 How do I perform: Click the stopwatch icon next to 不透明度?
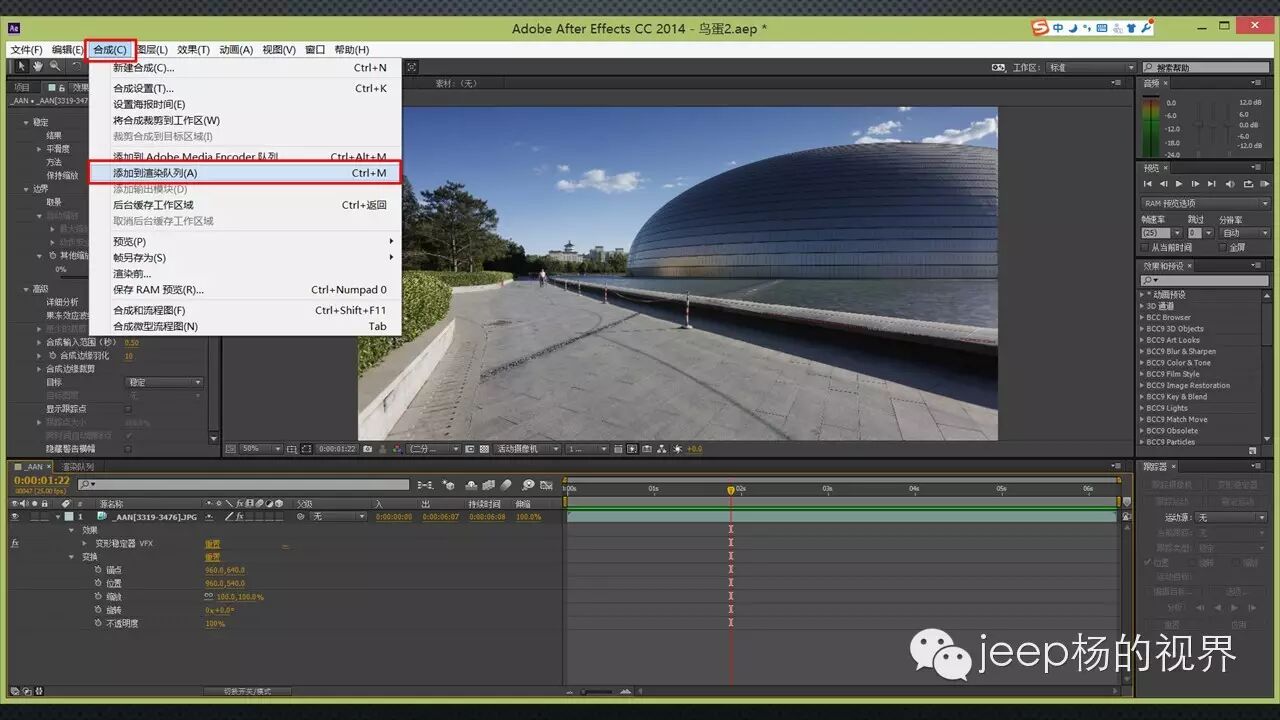tap(98, 623)
